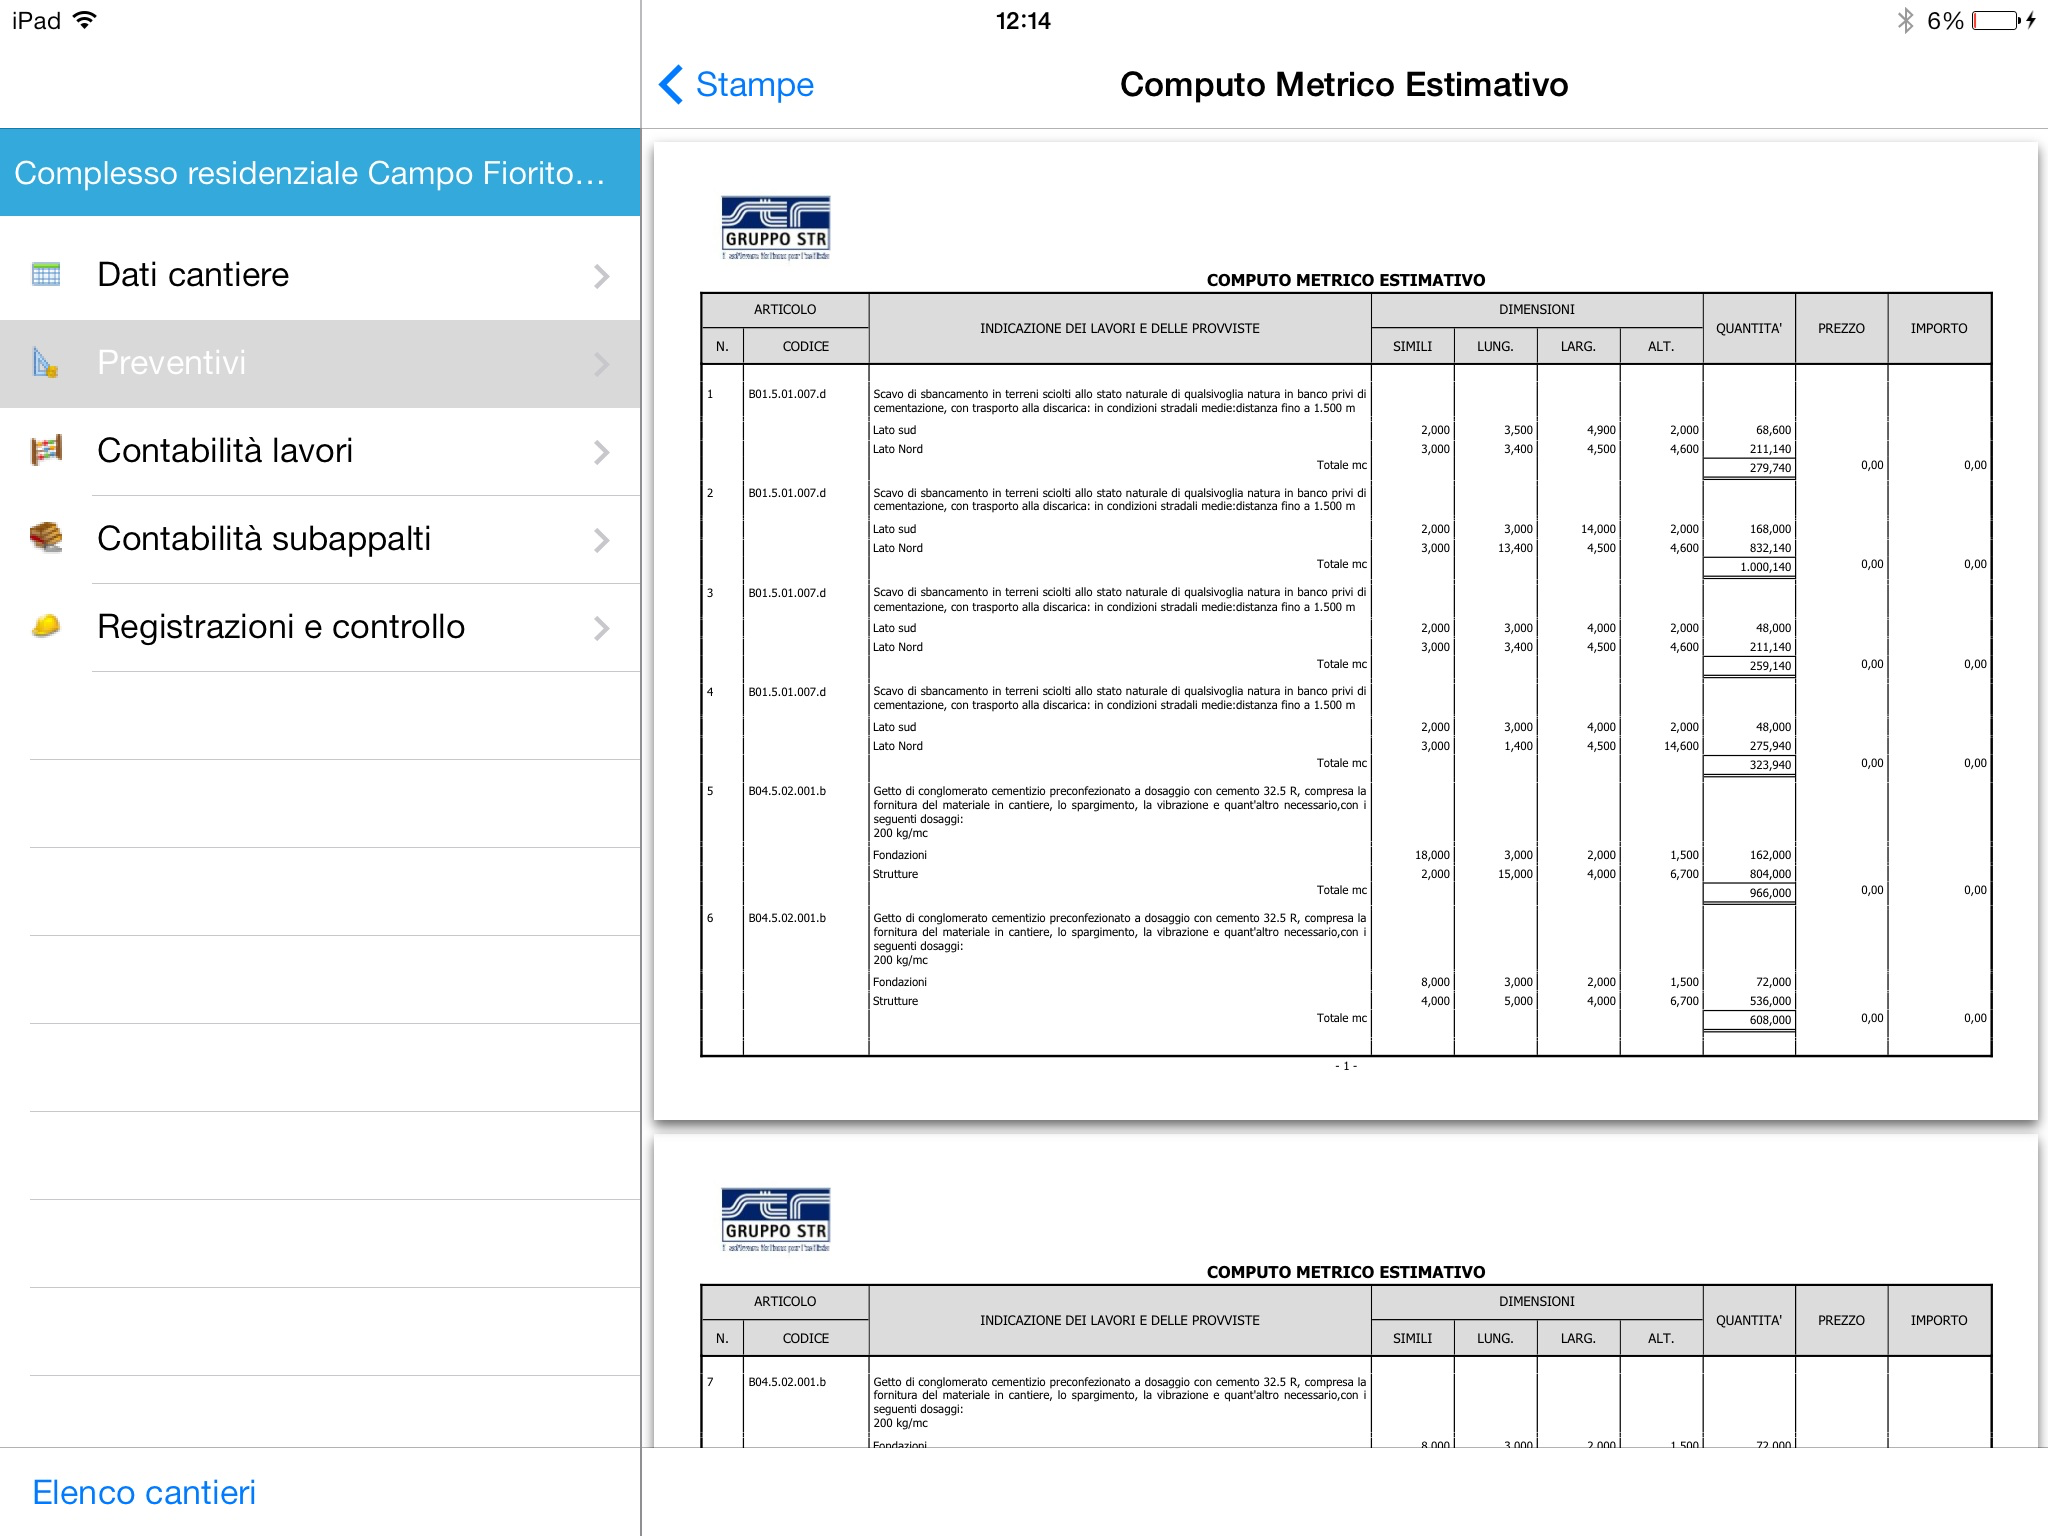Tap page two's ARTICOLO column header
The height and width of the screenshot is (1536, 2048).
pos(785,1302)
